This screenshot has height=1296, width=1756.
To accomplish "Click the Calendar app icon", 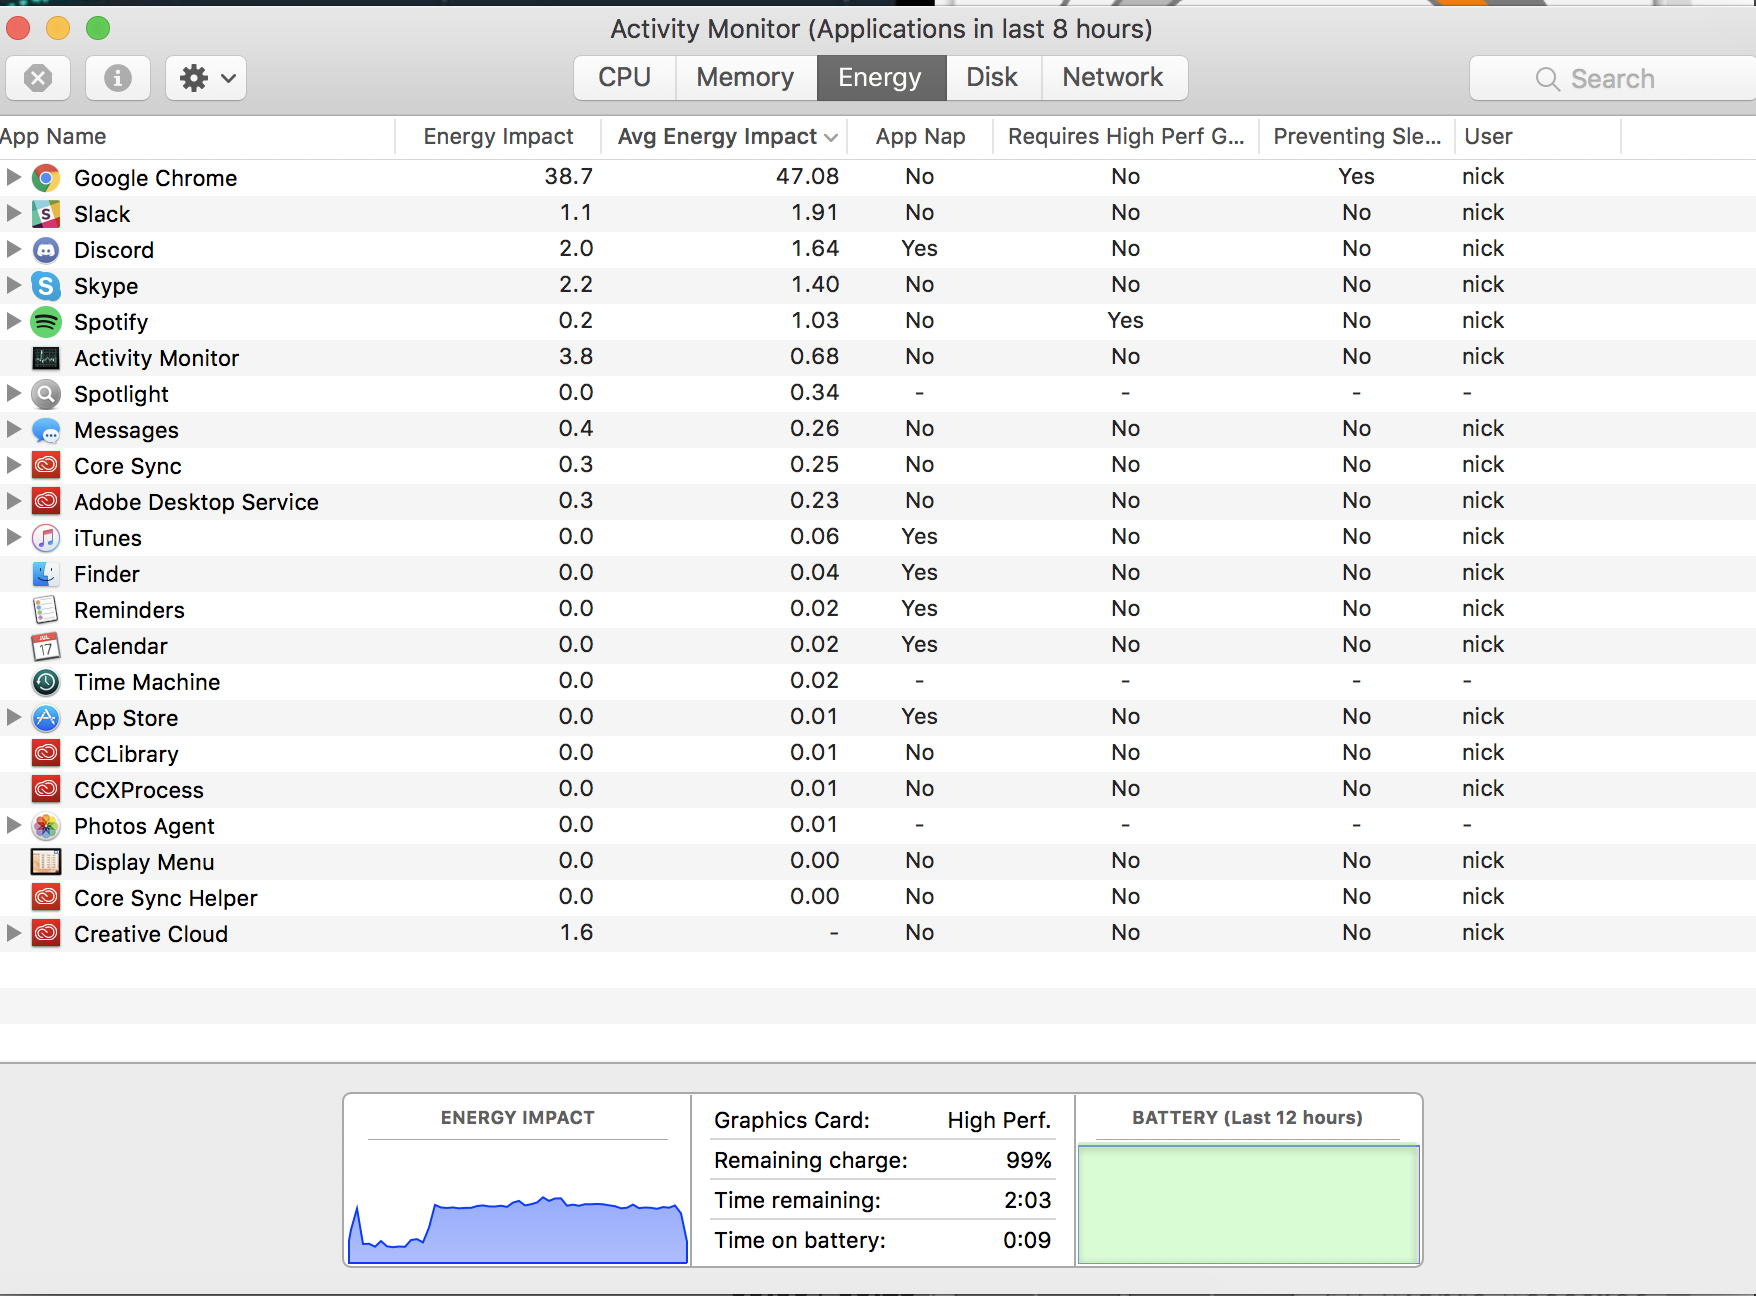I will click(x=46, y=646).
